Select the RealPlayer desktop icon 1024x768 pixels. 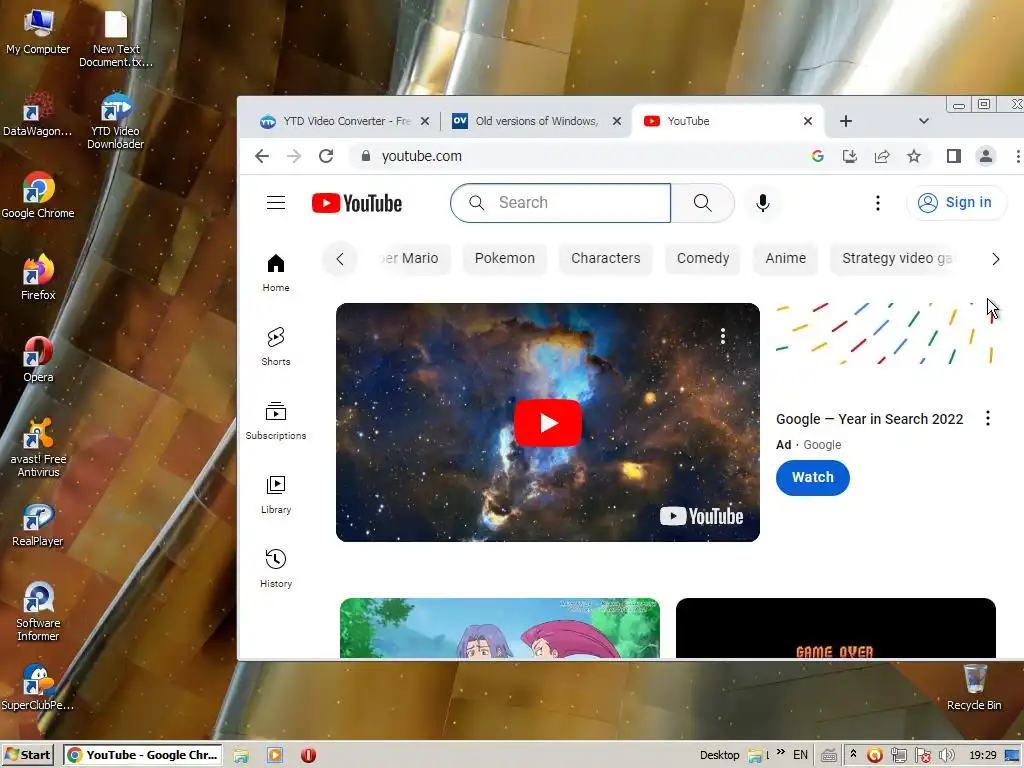[38, 524]
